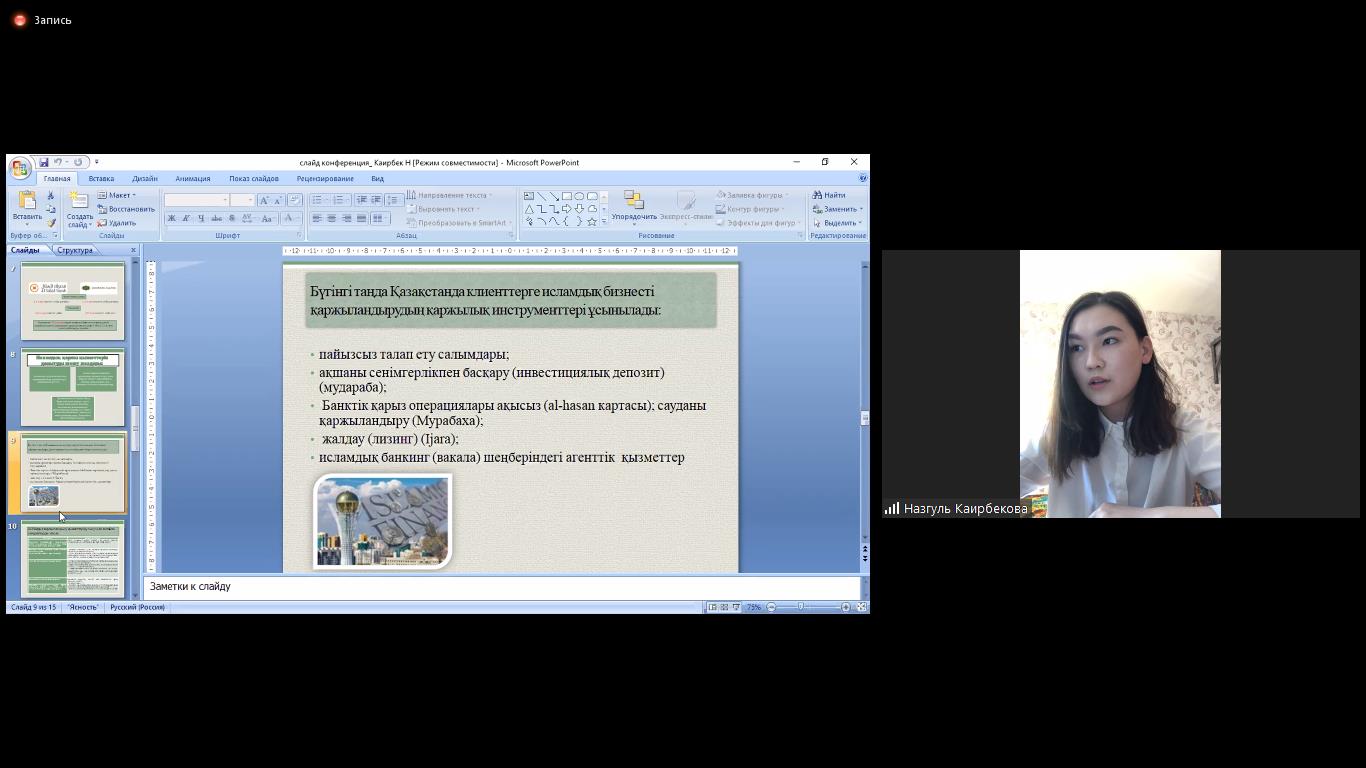Viewport: 1366px width, 768px height.
Task: Switch to the Структура pane tab
Action: (x=75, y=250)
